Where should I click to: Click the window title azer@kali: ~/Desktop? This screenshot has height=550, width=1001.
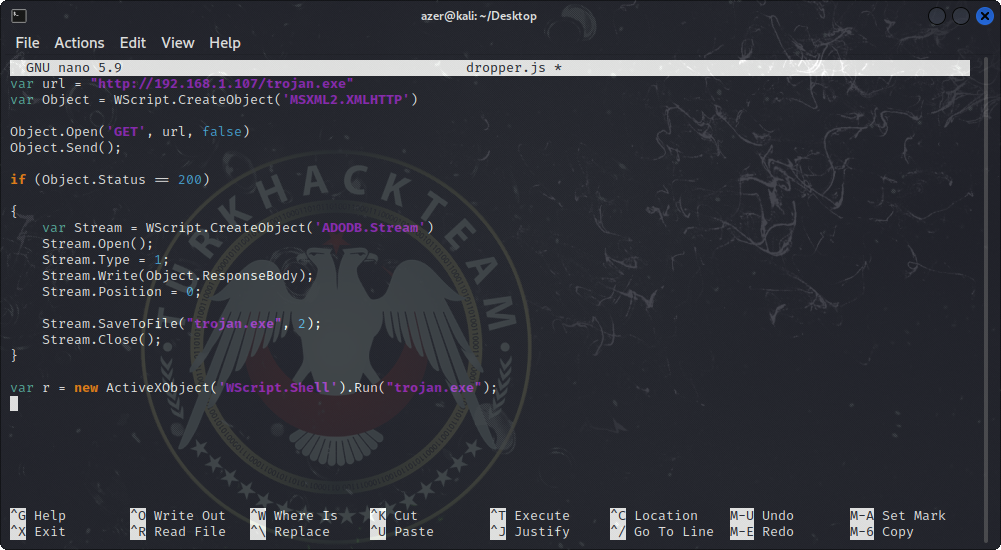pos(478,16)
